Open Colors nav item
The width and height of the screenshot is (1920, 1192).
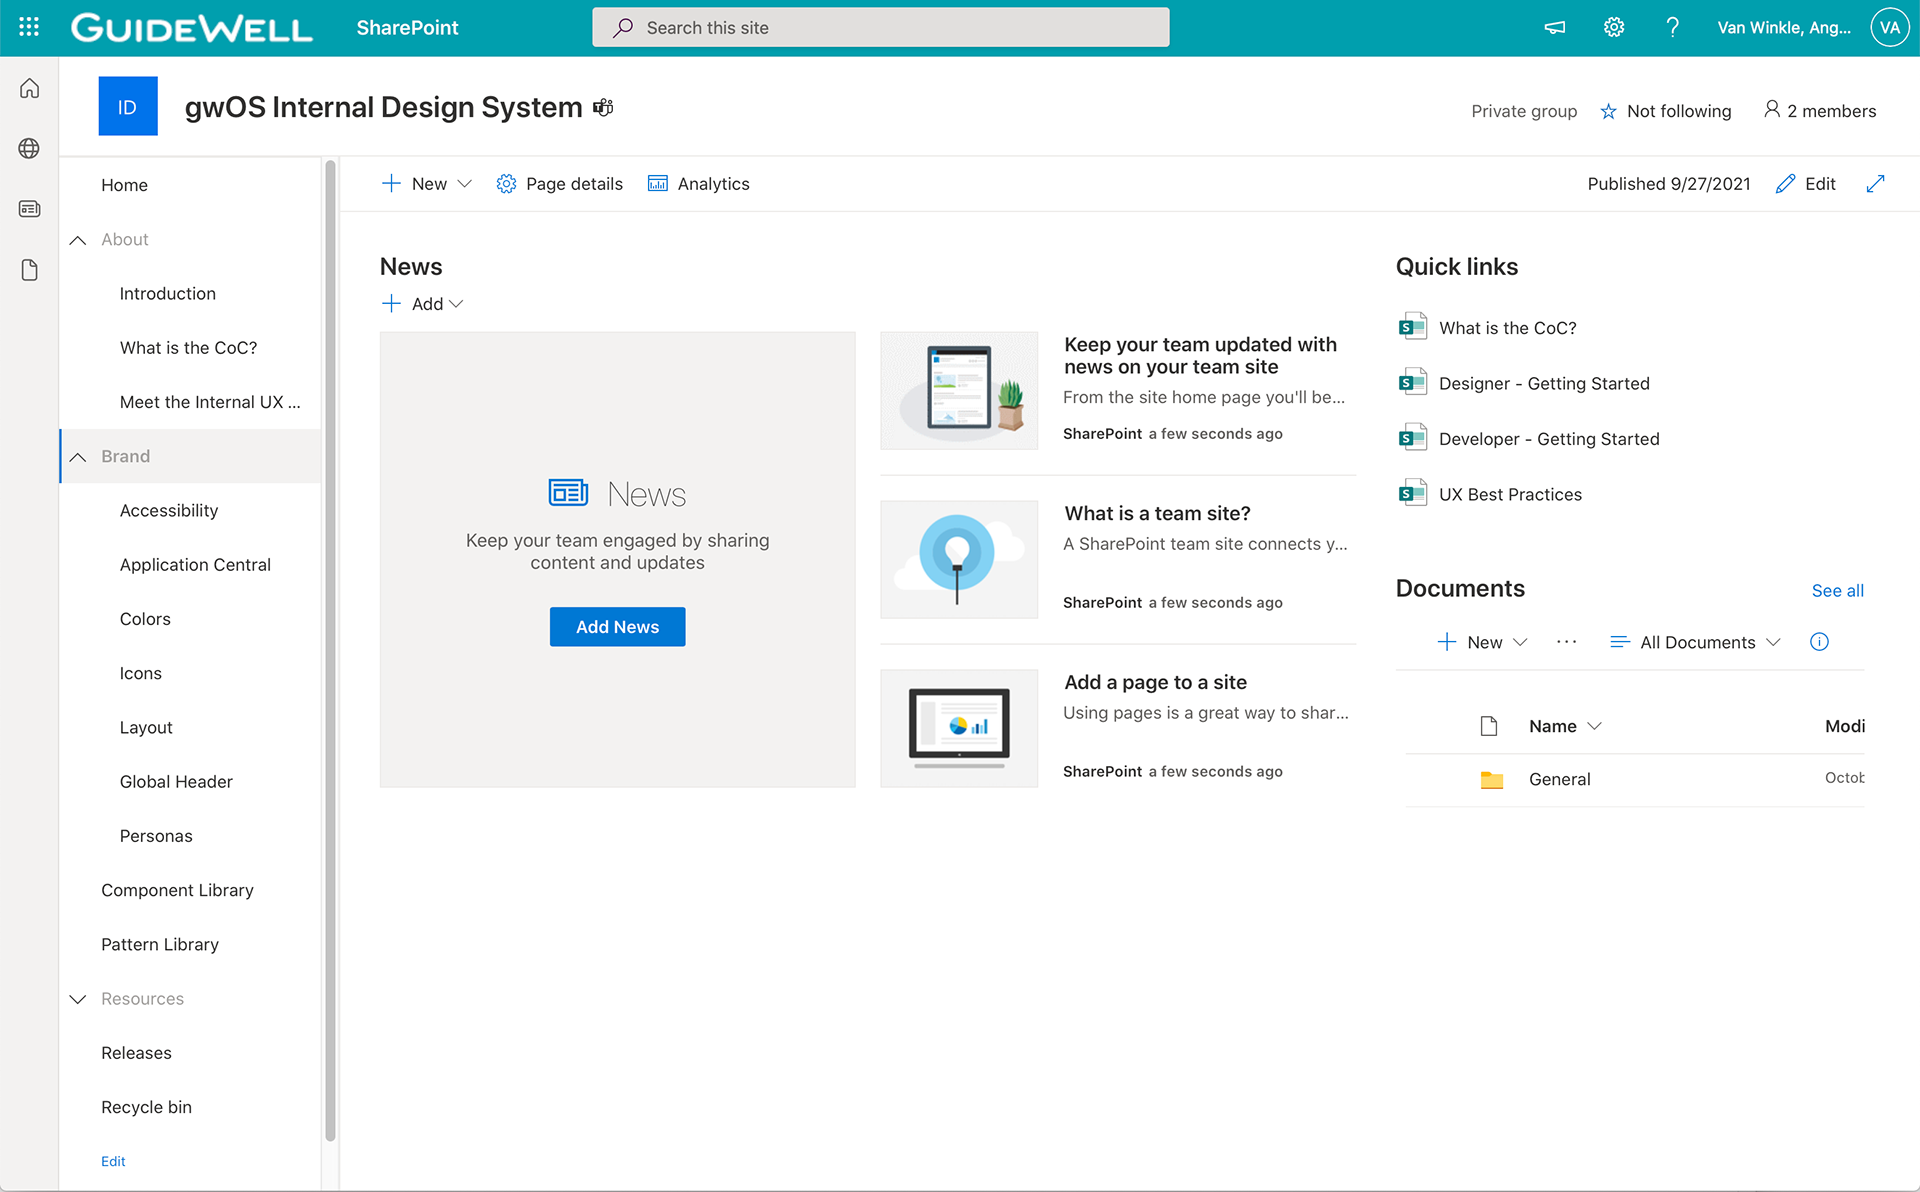point(145,619)
